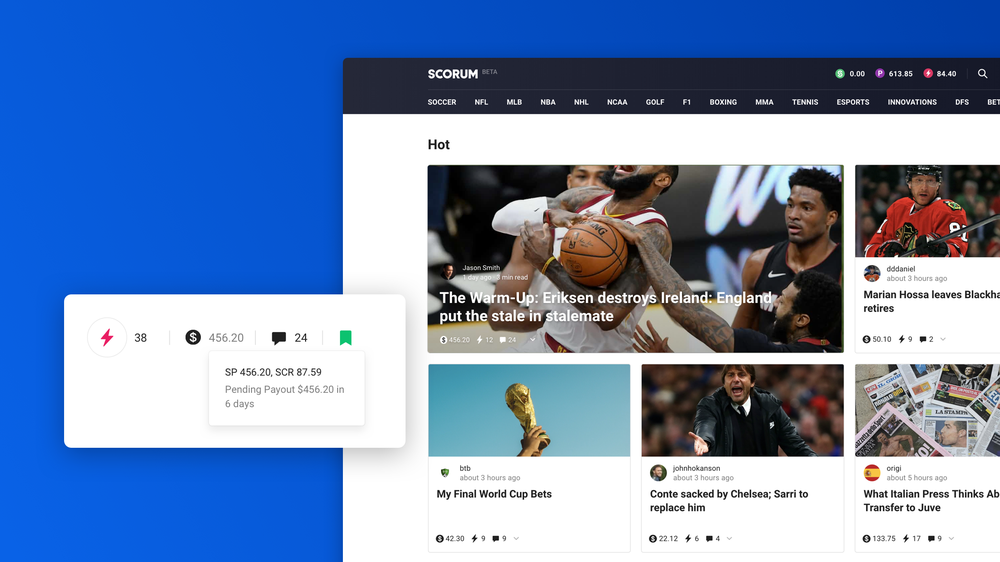Open 'What Italian Press Thinks' article title

pos(931,501)
